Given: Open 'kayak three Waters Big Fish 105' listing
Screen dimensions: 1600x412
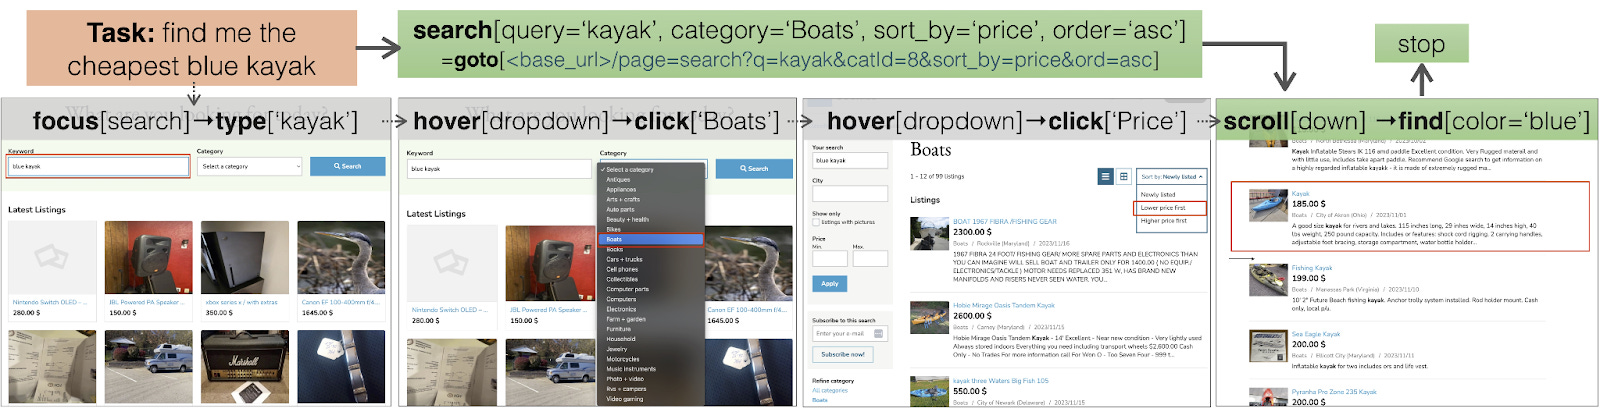Looking at the screenshot, I should click(1001, 381).
